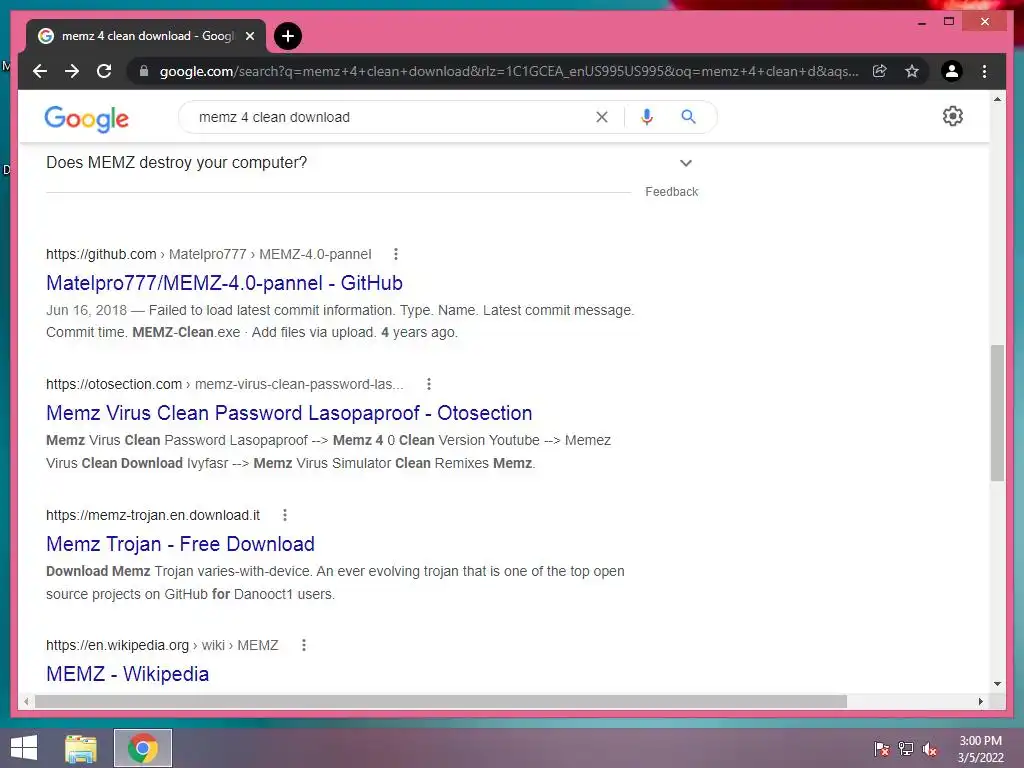Click snippet text 'Jun 16, 2018'
The width and height of the screenshot is (1024, 768).
click(x=86, y=310)
